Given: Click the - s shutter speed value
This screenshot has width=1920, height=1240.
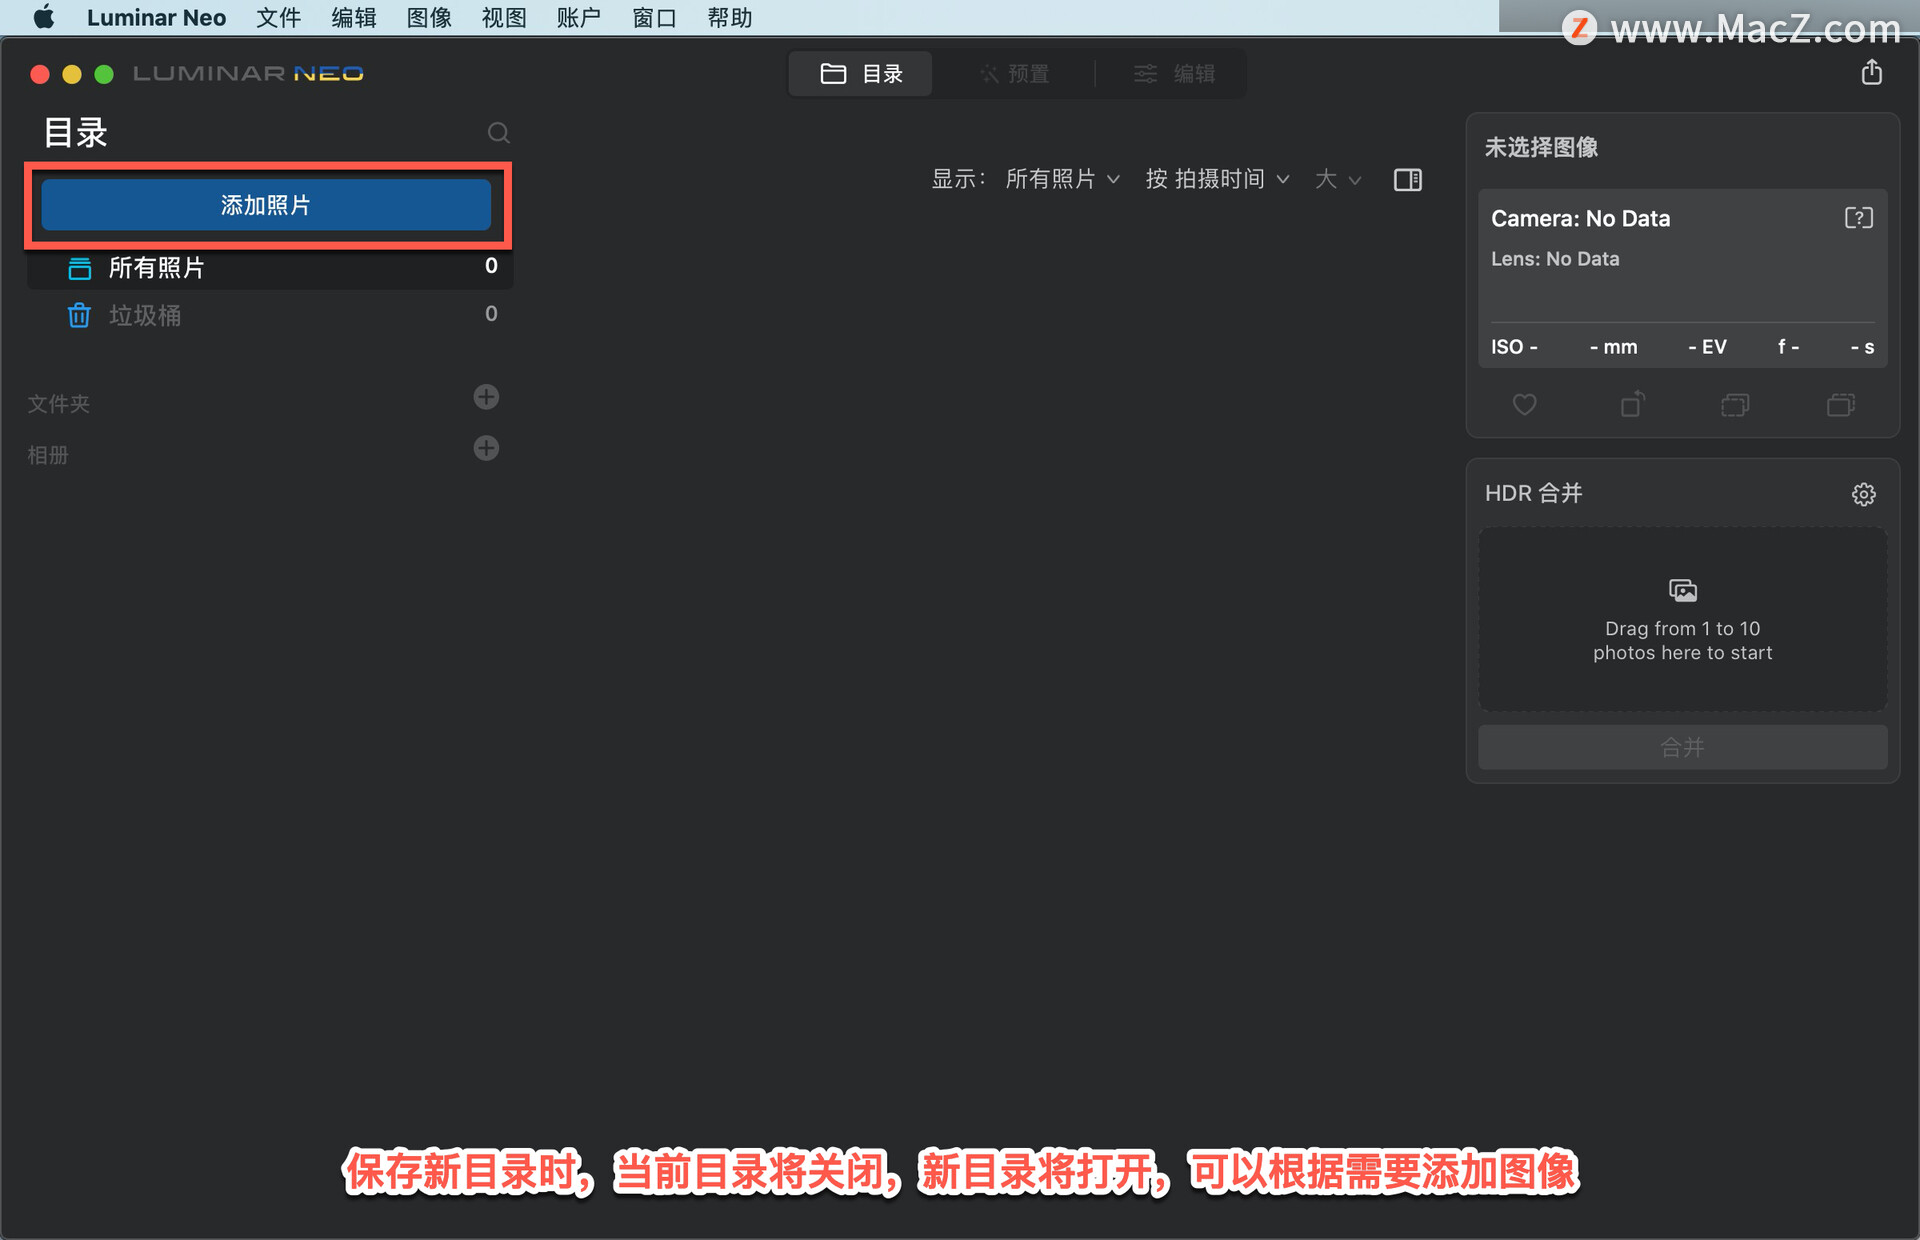Looking at the screenshot, I should click(1862, 347).
